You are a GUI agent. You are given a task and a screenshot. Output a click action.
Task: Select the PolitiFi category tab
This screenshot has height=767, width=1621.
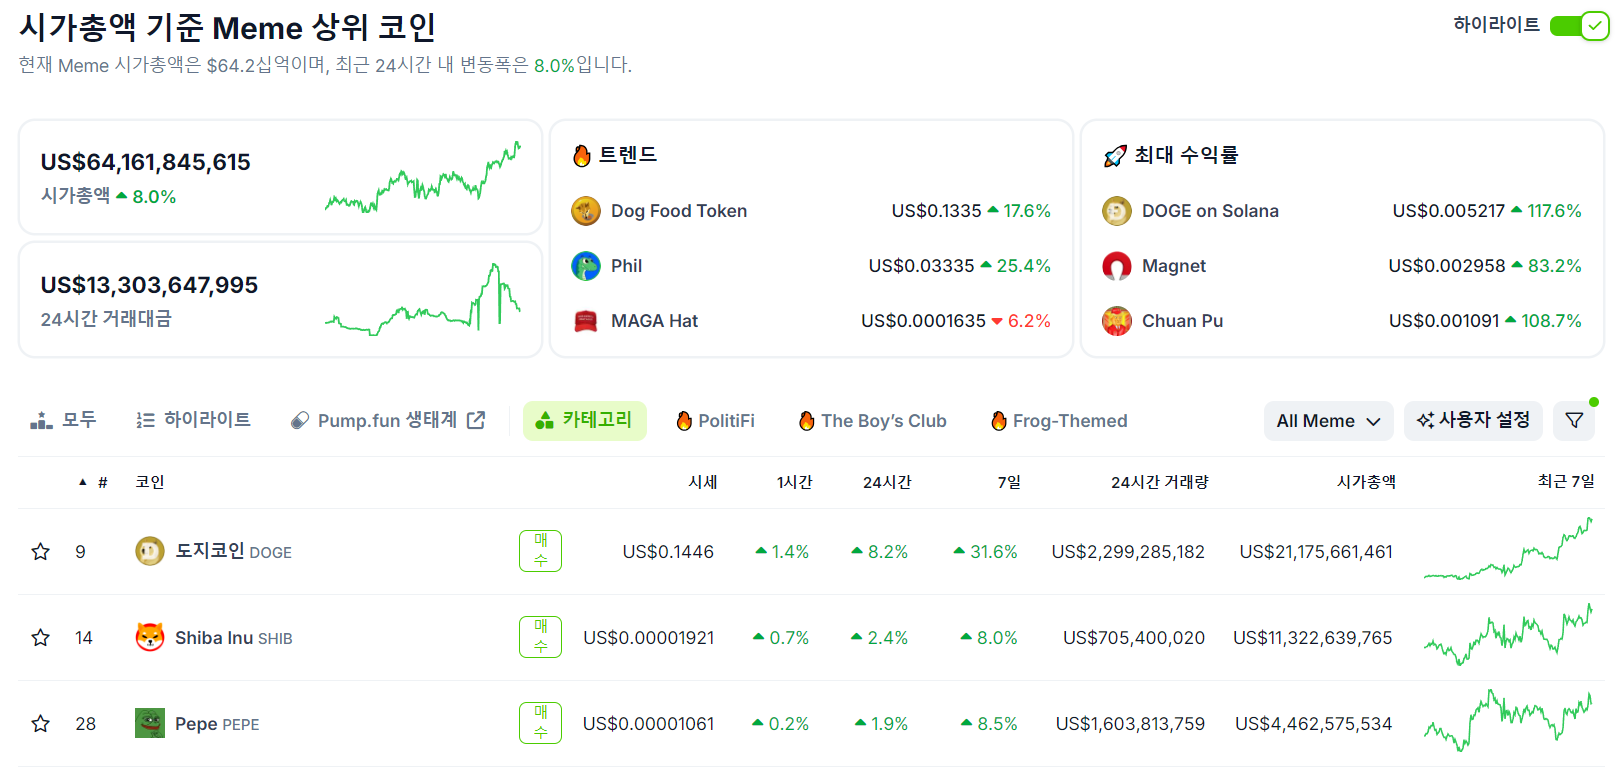pyautogui.click(x=716, y=421)
